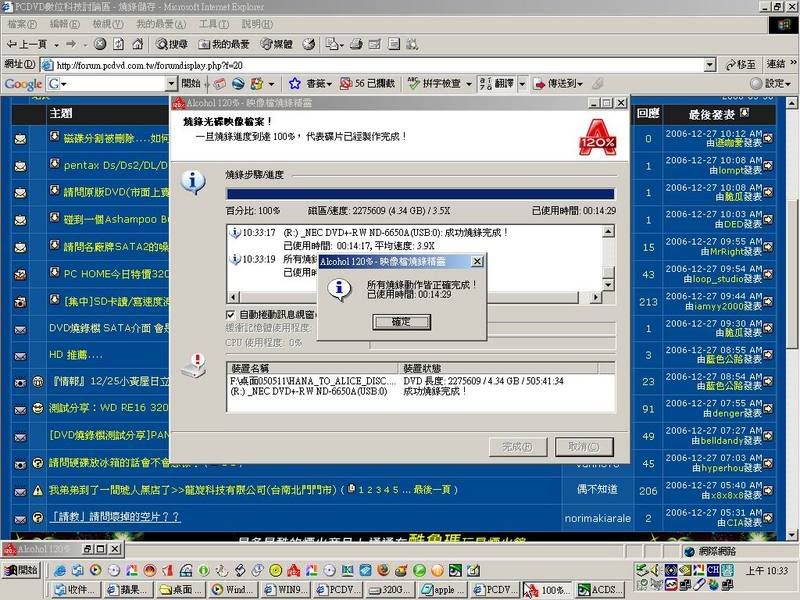Click the IE Refresh page button
Image resolution: width=800 pixels, height=600 pixels.
(118, 44)
